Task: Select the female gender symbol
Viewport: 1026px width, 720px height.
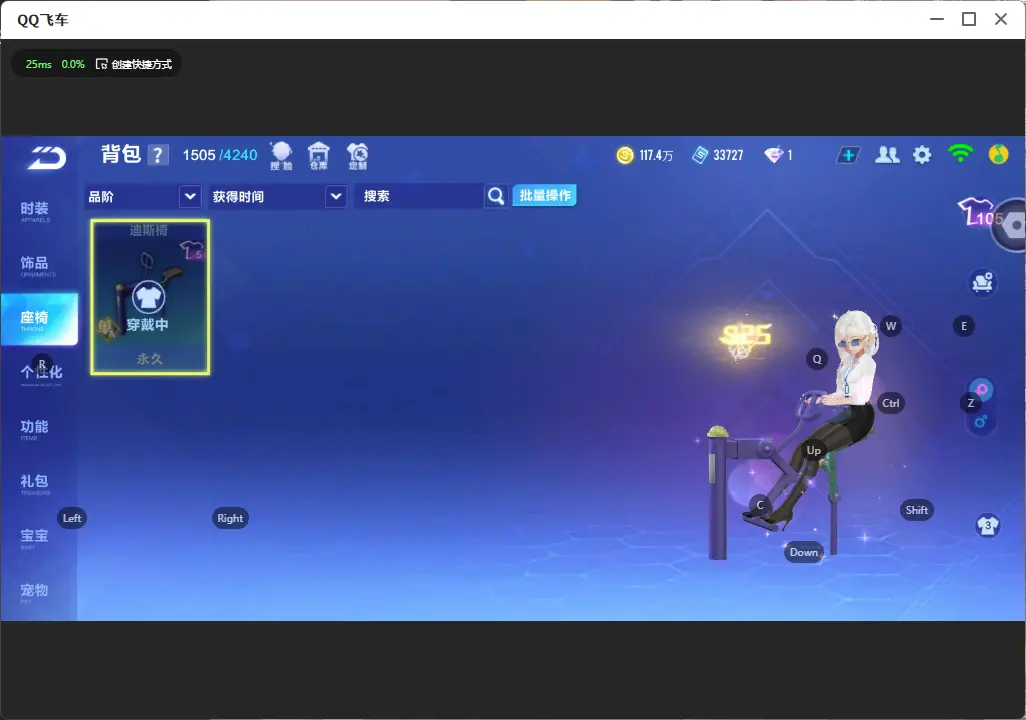Action: click(981, 389)
